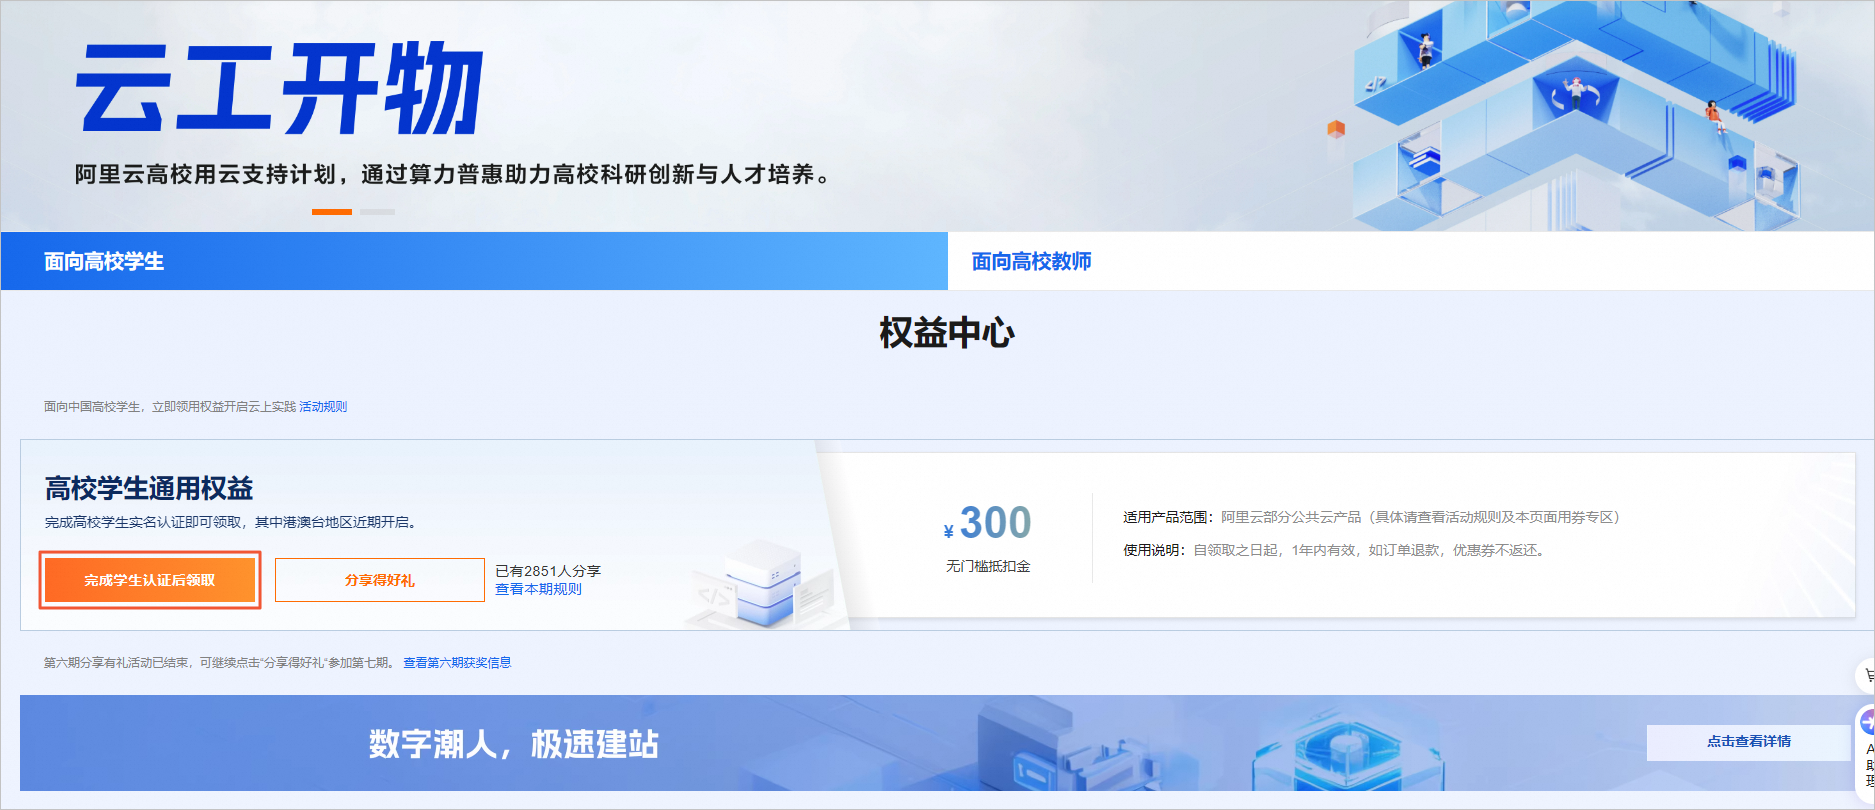Click the 第六期分享有礼活动已结束 notice text

point(220,663)
